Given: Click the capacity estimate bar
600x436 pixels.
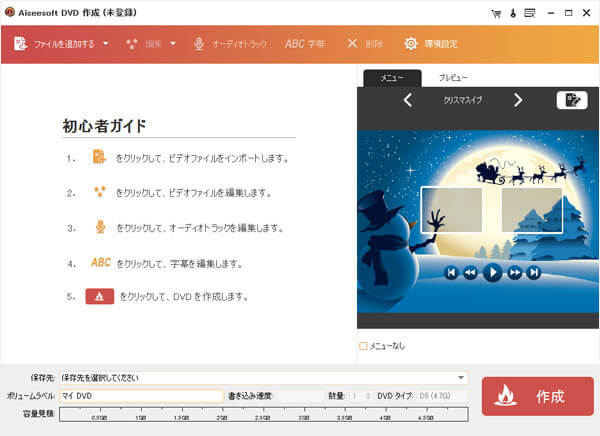Looking at the screenshot, I should [264, 415].
